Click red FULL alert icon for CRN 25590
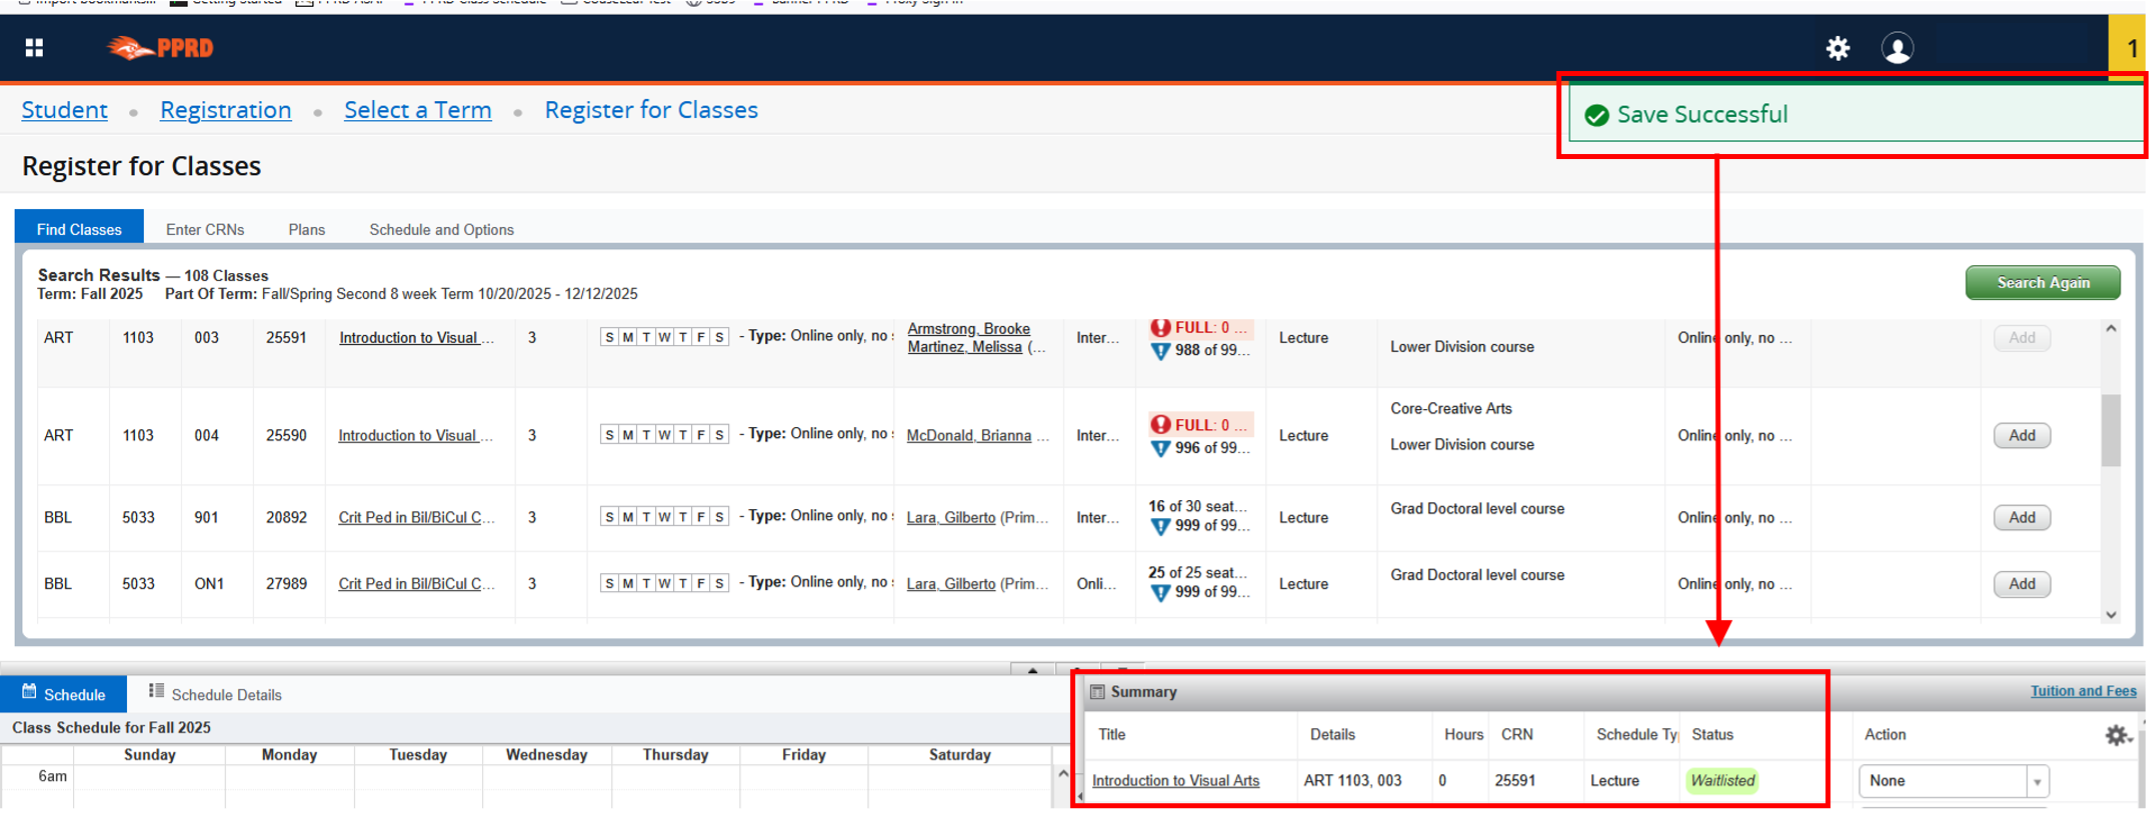Viewport: 2154px width, 815px height. 1160,424
